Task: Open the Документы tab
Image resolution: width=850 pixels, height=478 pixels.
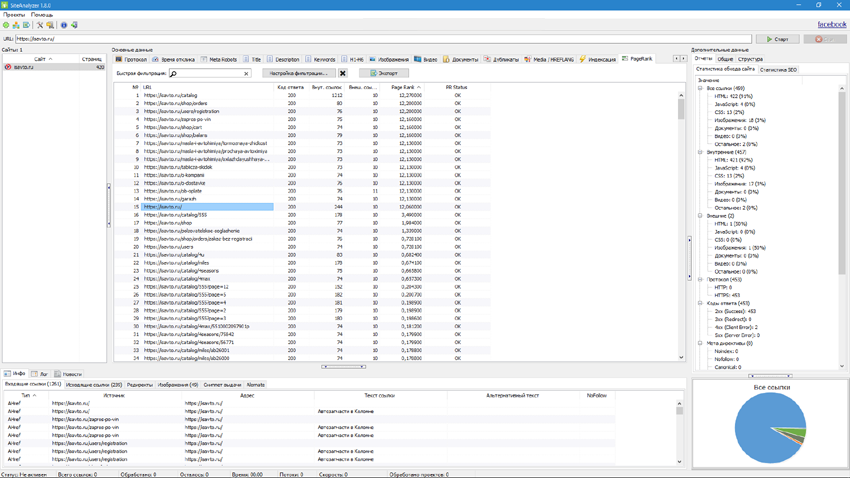Action: [461, 59]
